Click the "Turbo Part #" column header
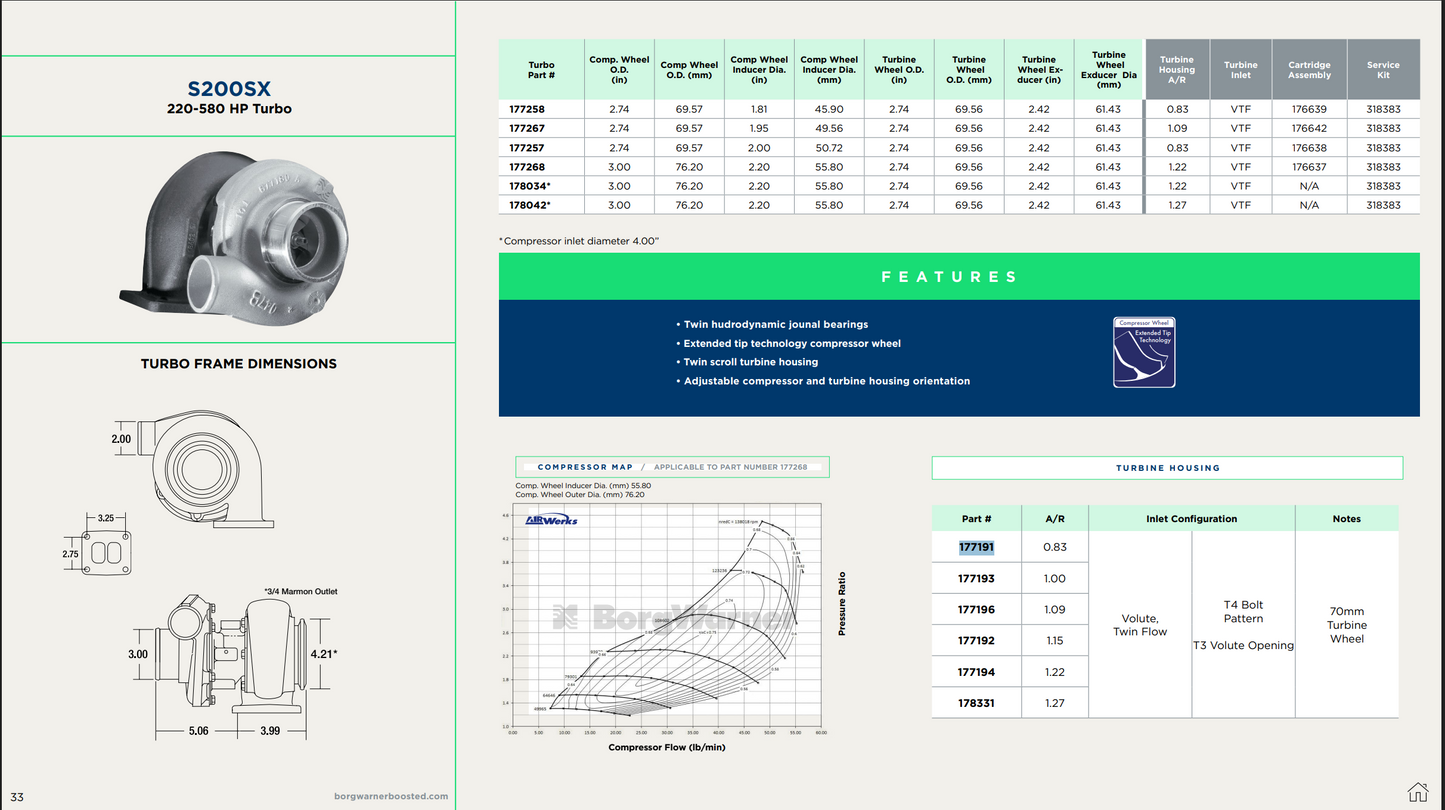1445x810 pixels. [x=541, y=70]
